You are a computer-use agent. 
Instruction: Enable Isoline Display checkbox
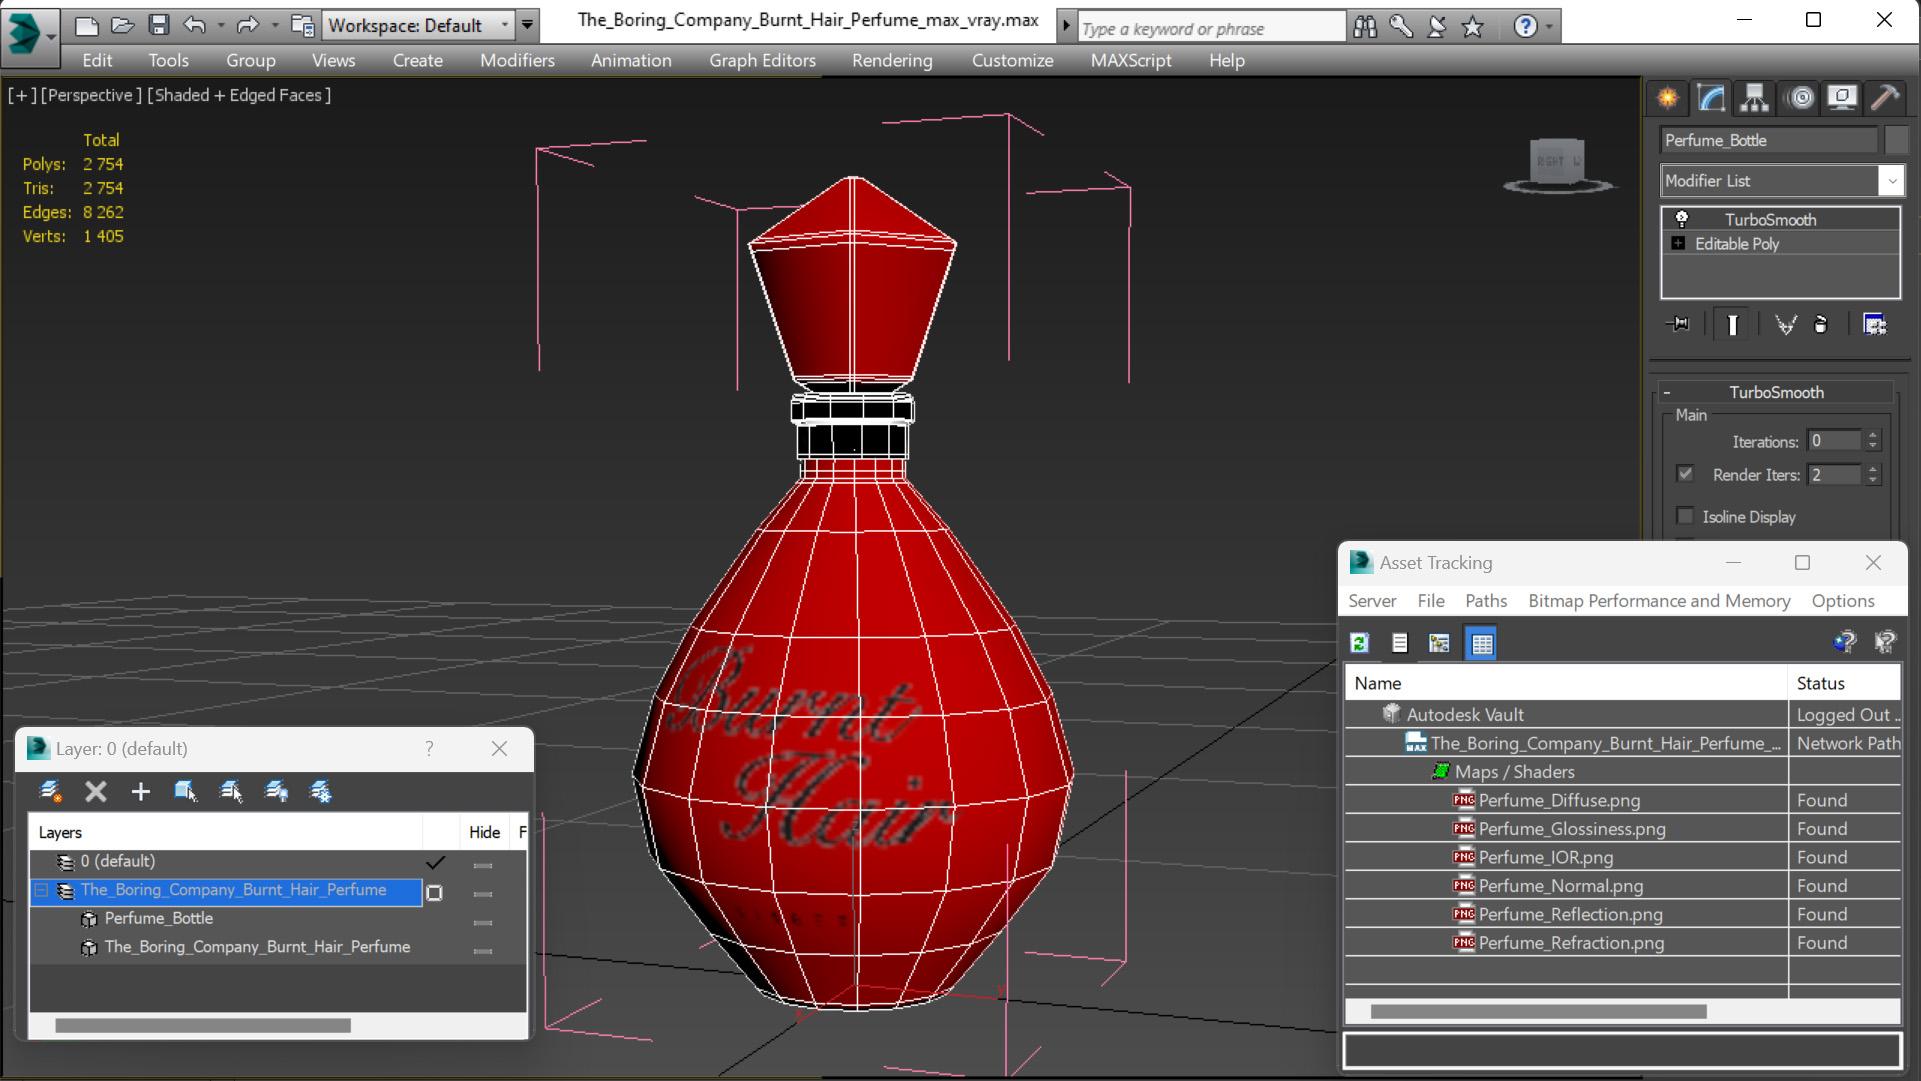pyautogui.click(x=1685, y=516)
